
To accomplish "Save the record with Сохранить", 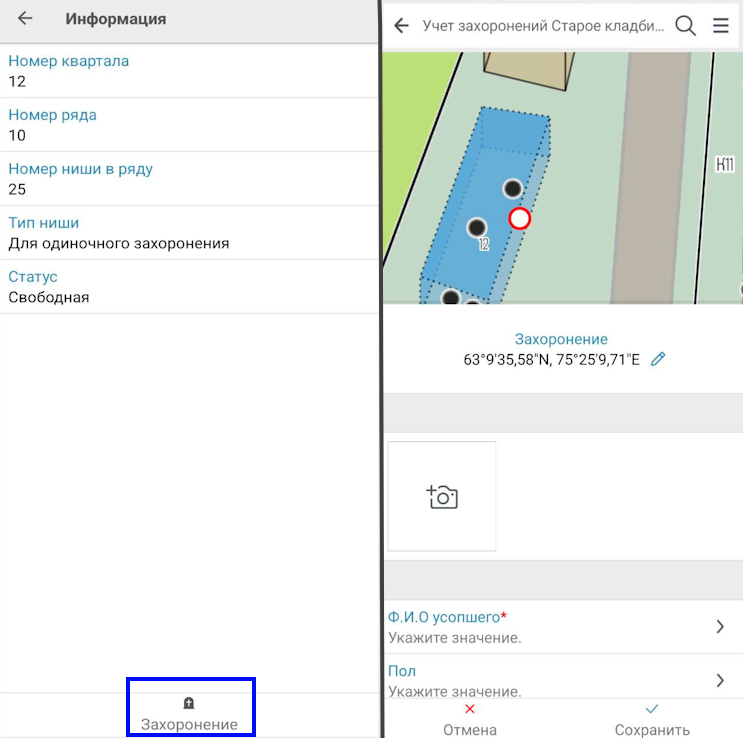I will tap(652, 719).
